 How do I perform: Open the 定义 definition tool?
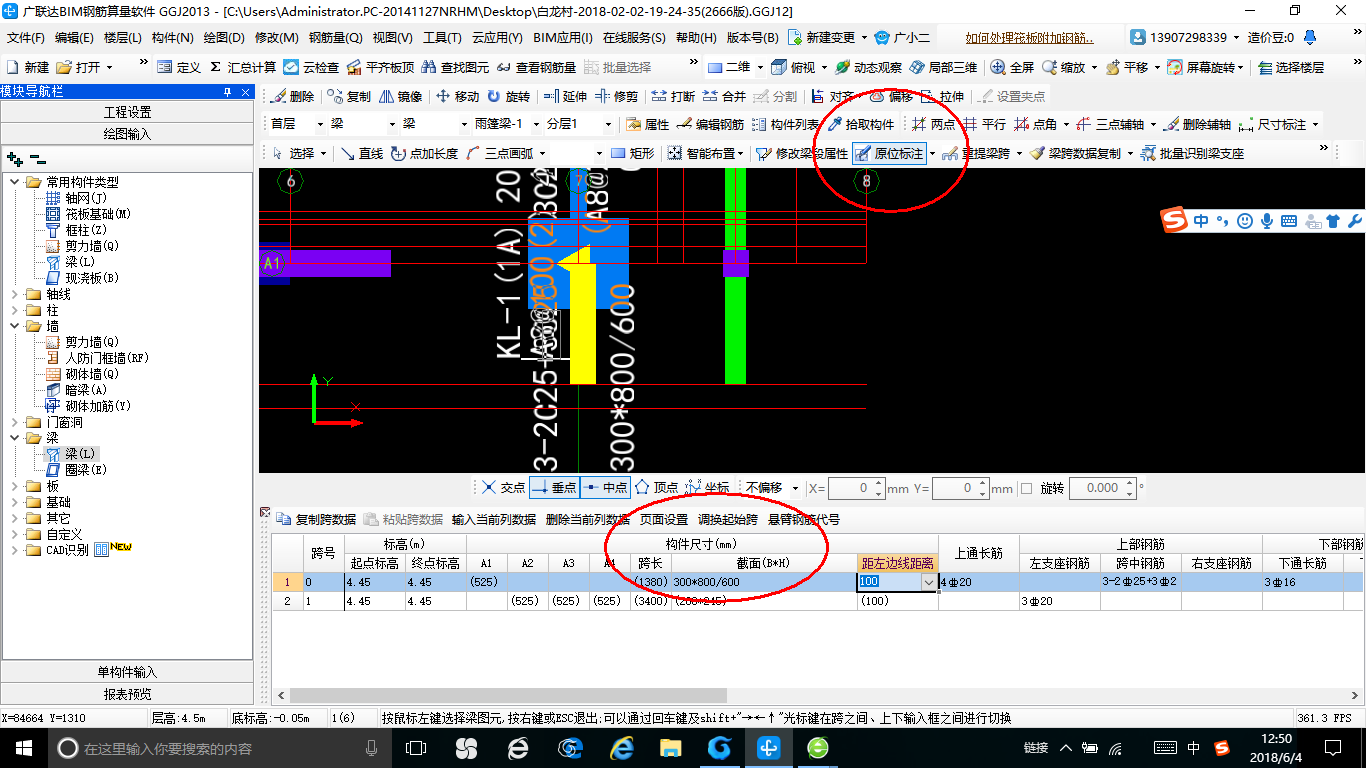180,67
